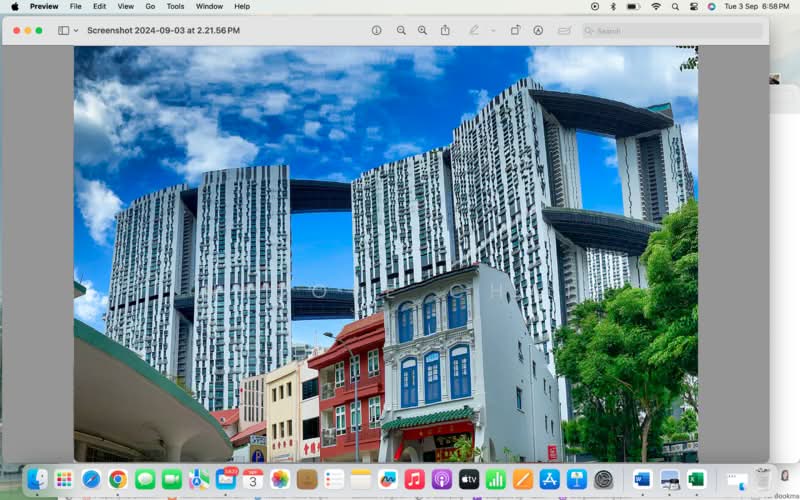This screenshot has height=500, width=800.
Task: Open Microsoft Excel from the Dock
Action: (x=697, y=480)
